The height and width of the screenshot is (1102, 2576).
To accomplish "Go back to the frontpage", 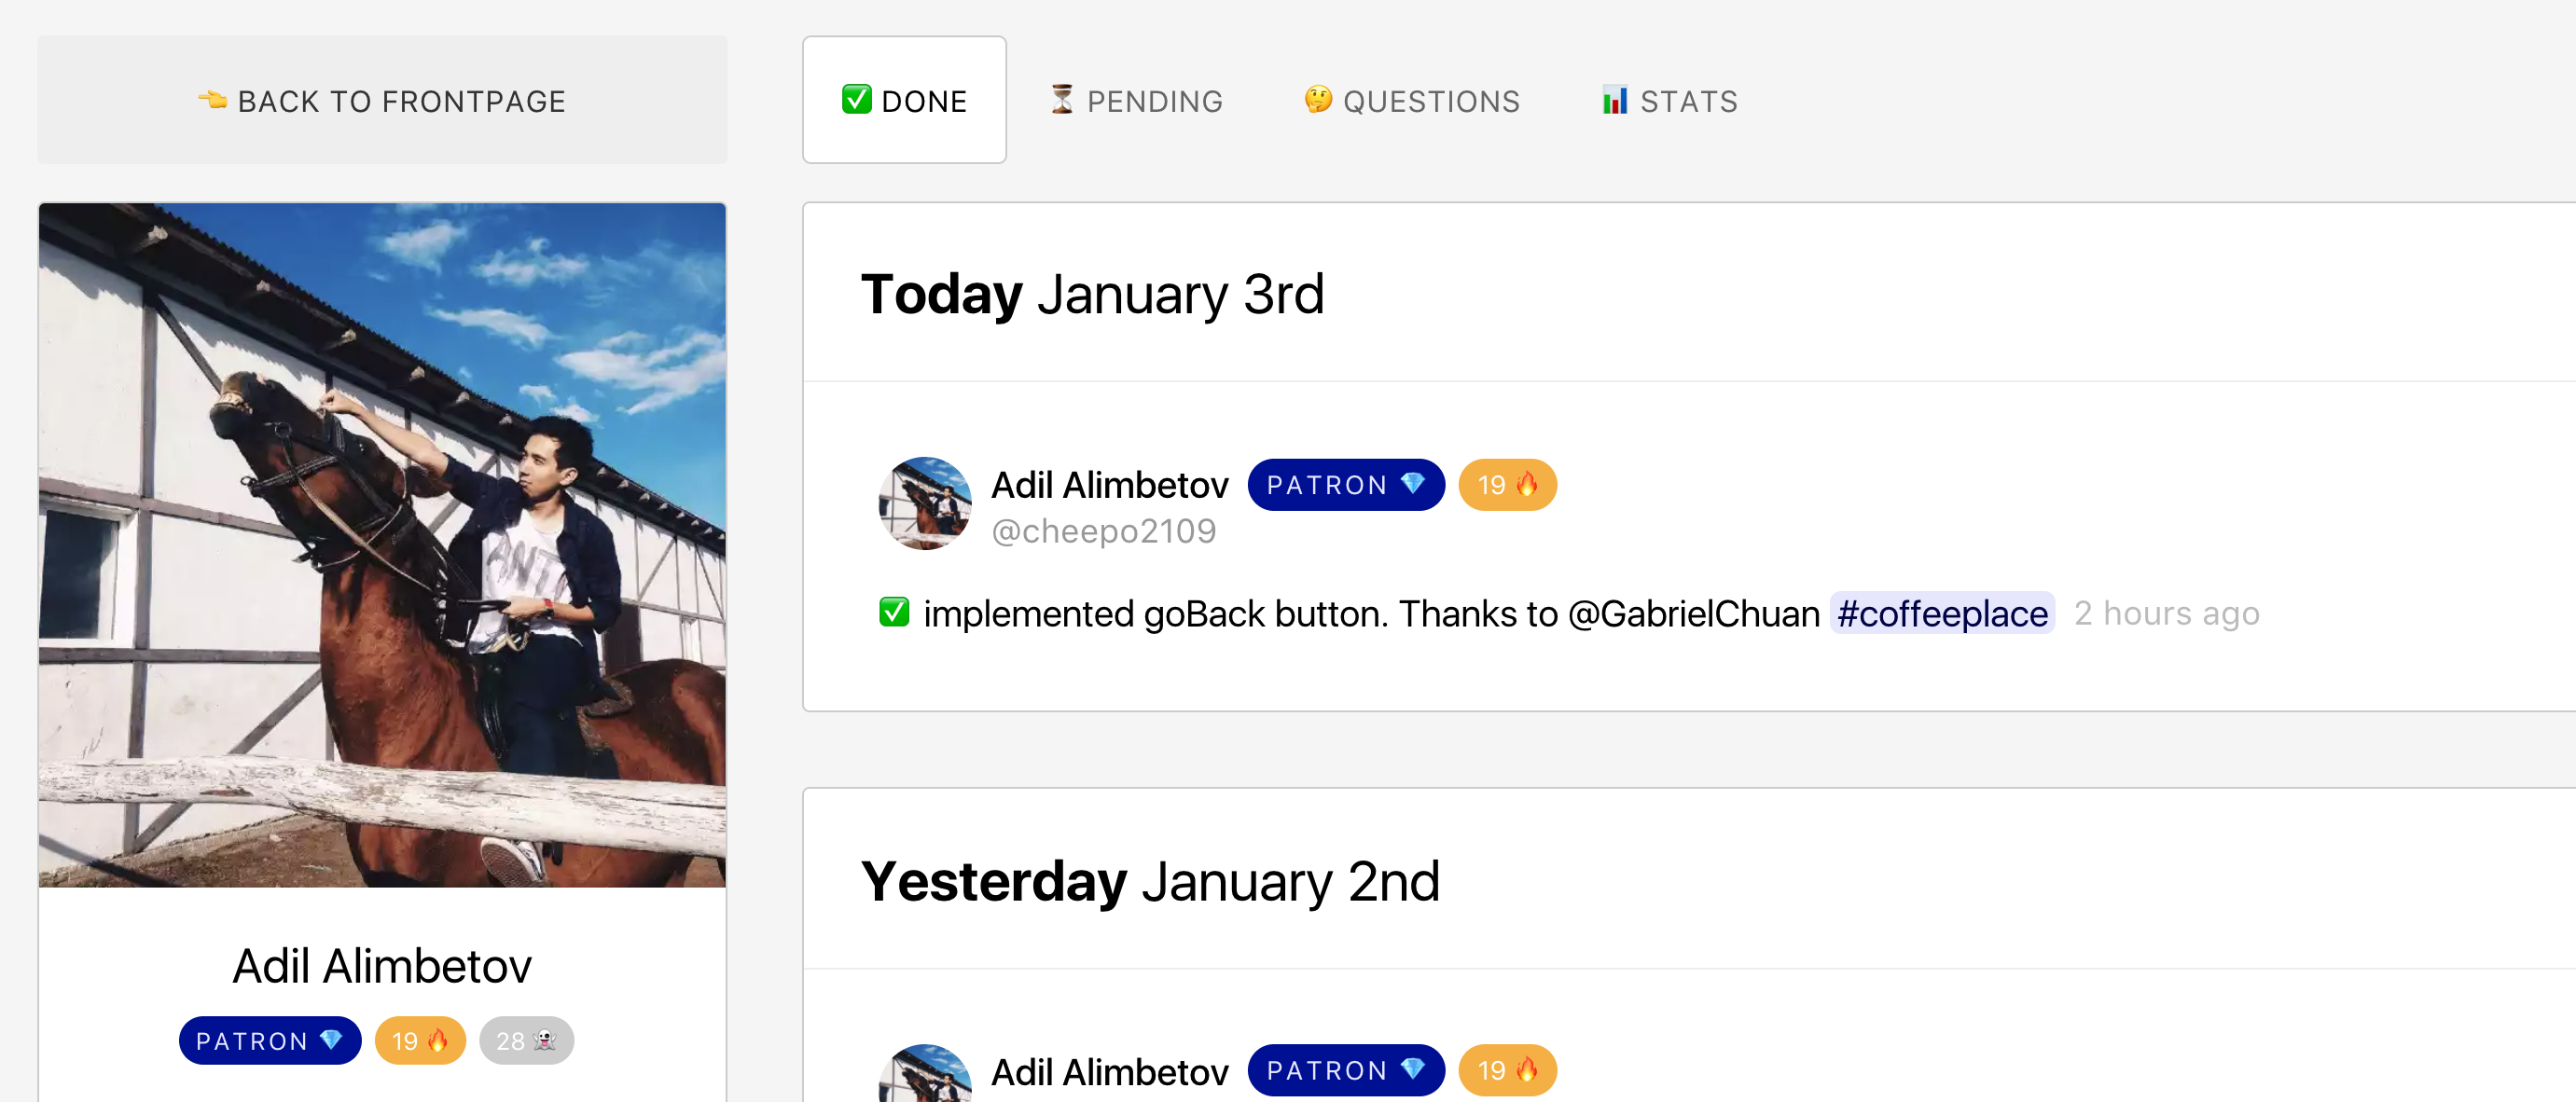I will [382, 100].
